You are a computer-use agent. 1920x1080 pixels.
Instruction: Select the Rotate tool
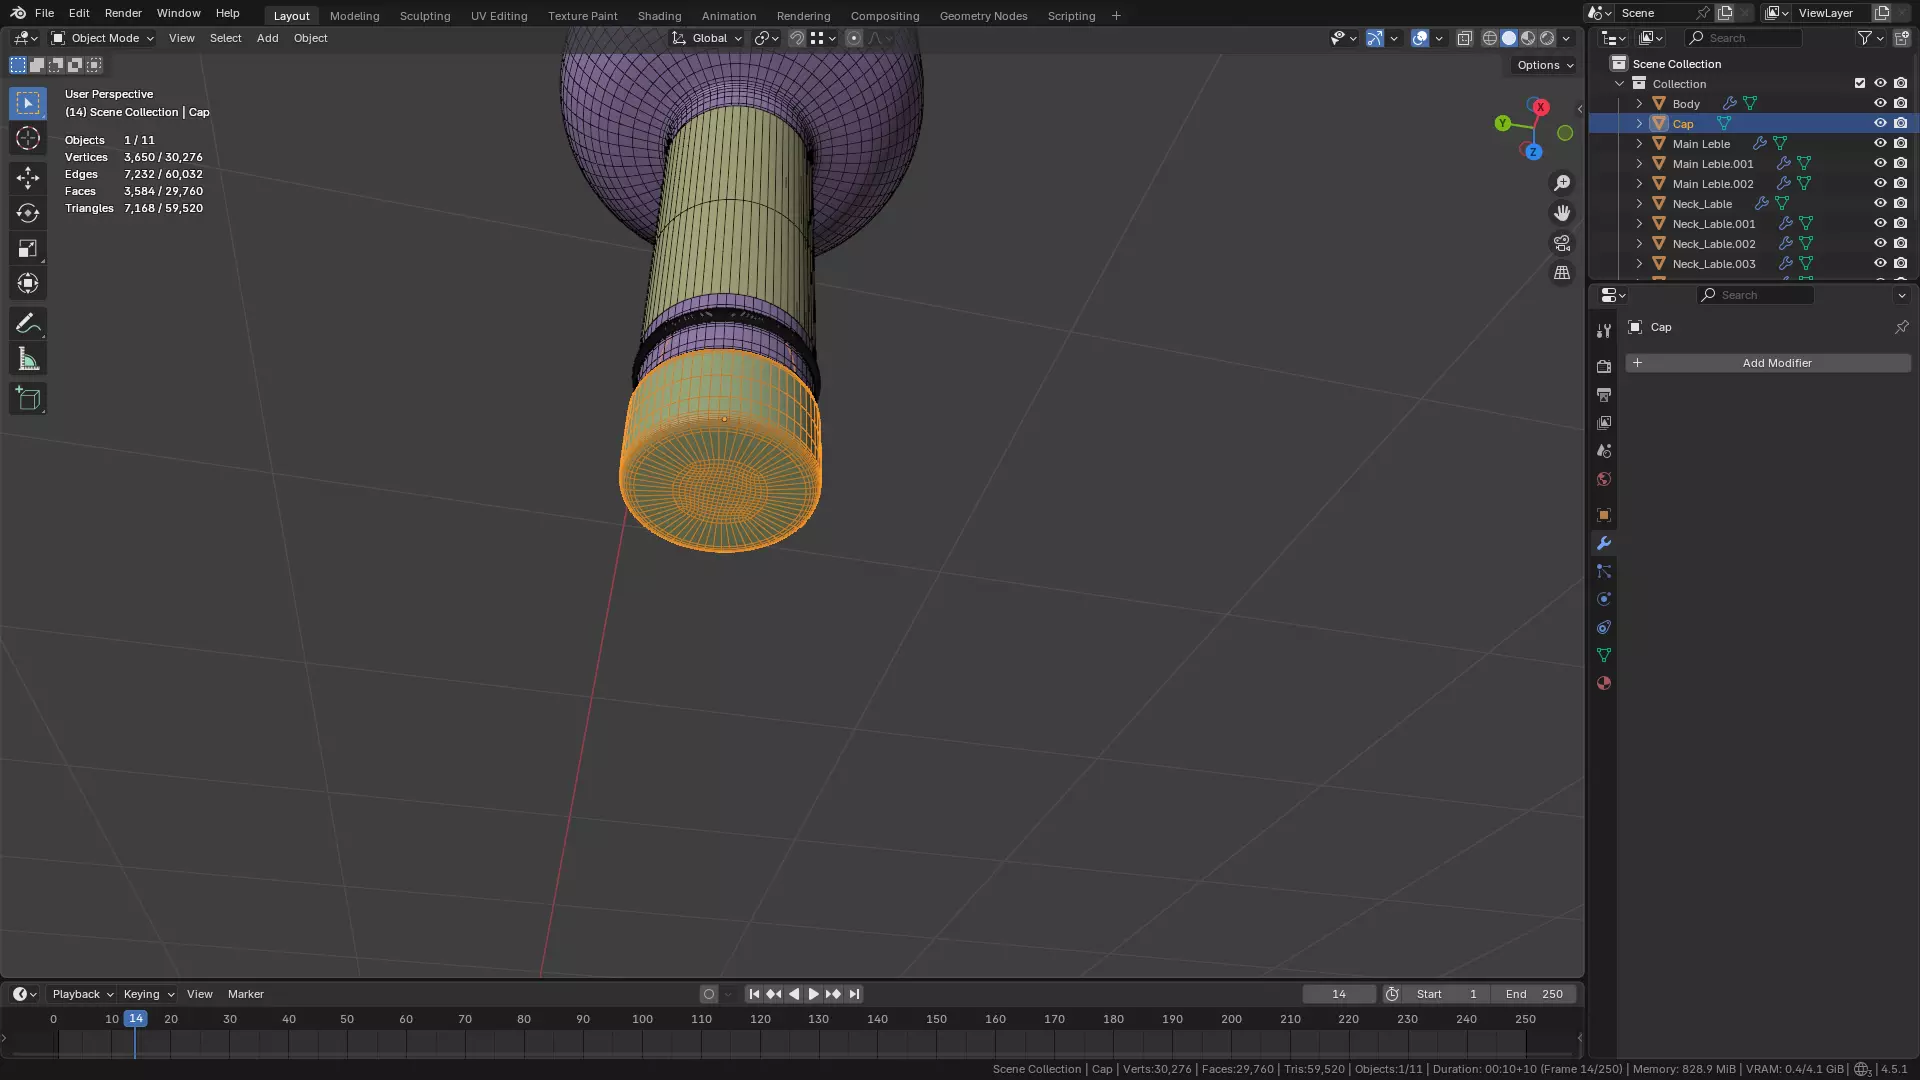[28, 213]
